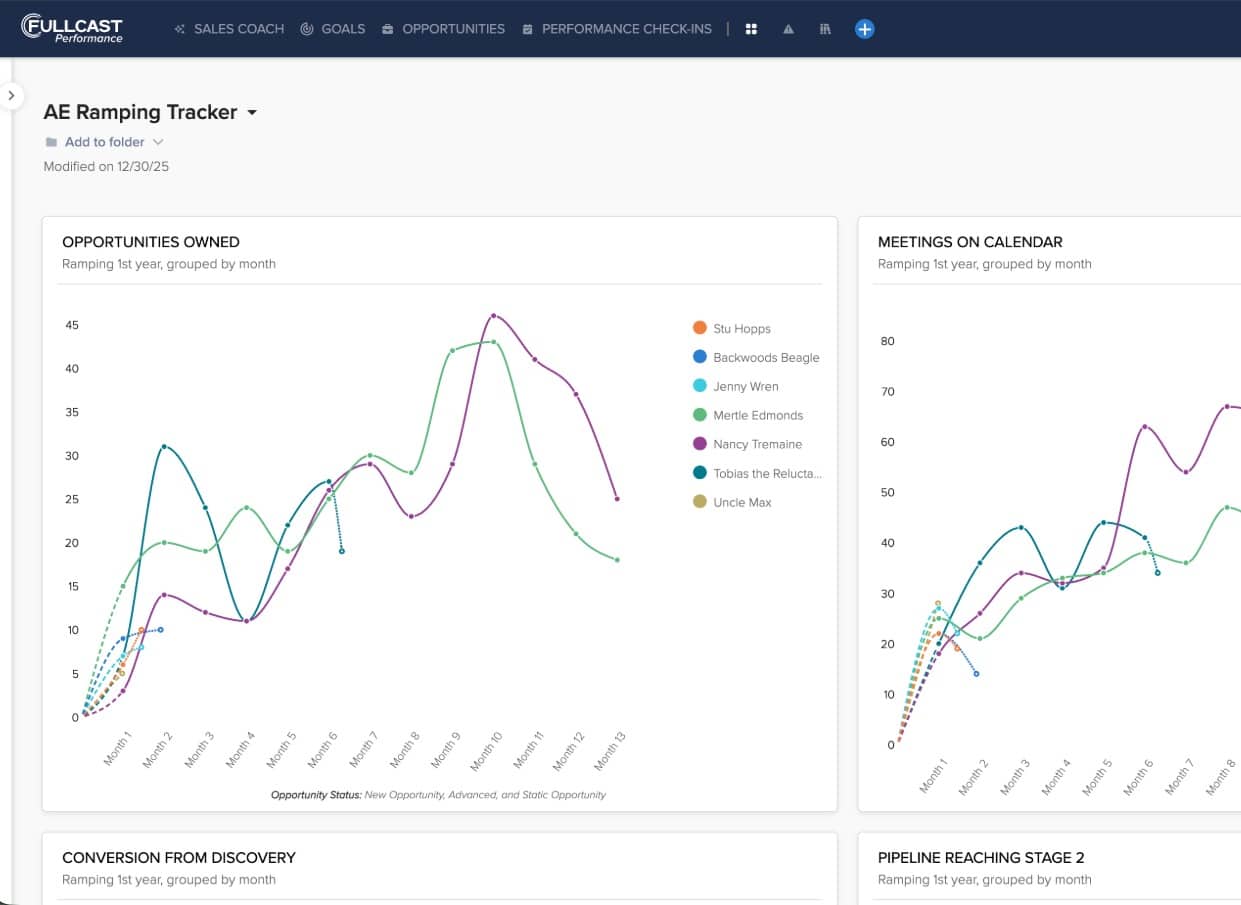Click Tobias's Month 2 peak data point
Image resolution: width=1241 pixels, height=905 pixels.
164,447
